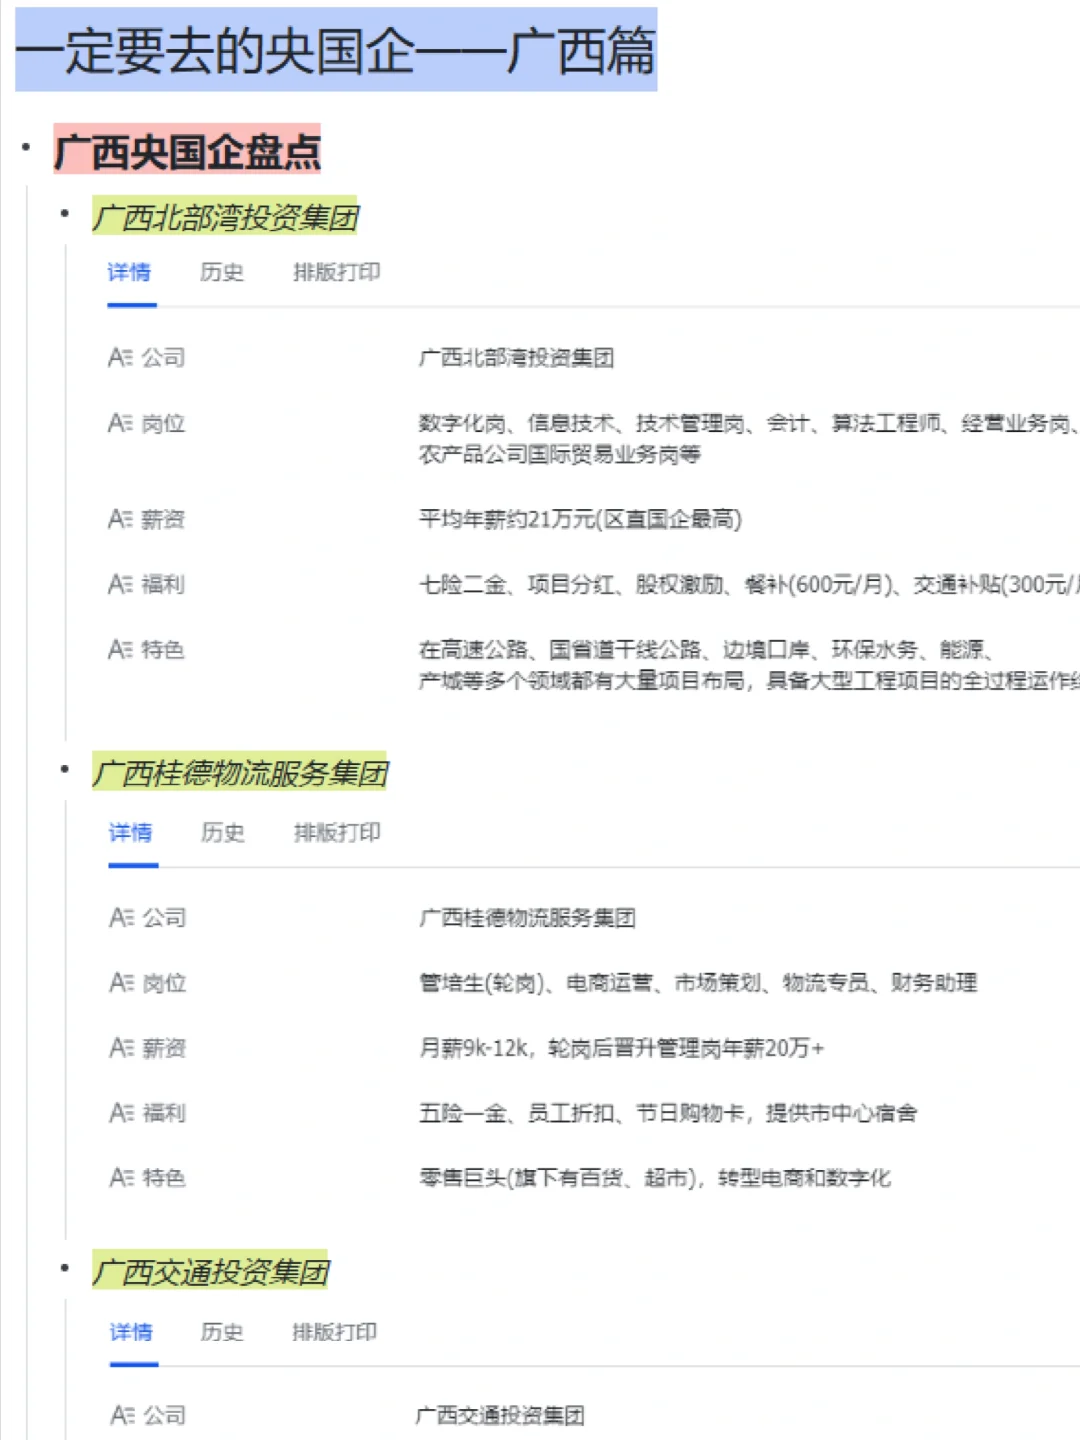Click the company value 广西交通投资集团 in the detail table

[500, 1415]
